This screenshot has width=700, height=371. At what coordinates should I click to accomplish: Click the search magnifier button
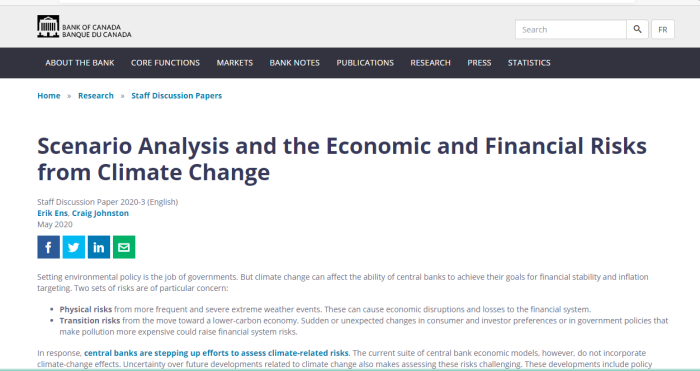coord(637,29)
